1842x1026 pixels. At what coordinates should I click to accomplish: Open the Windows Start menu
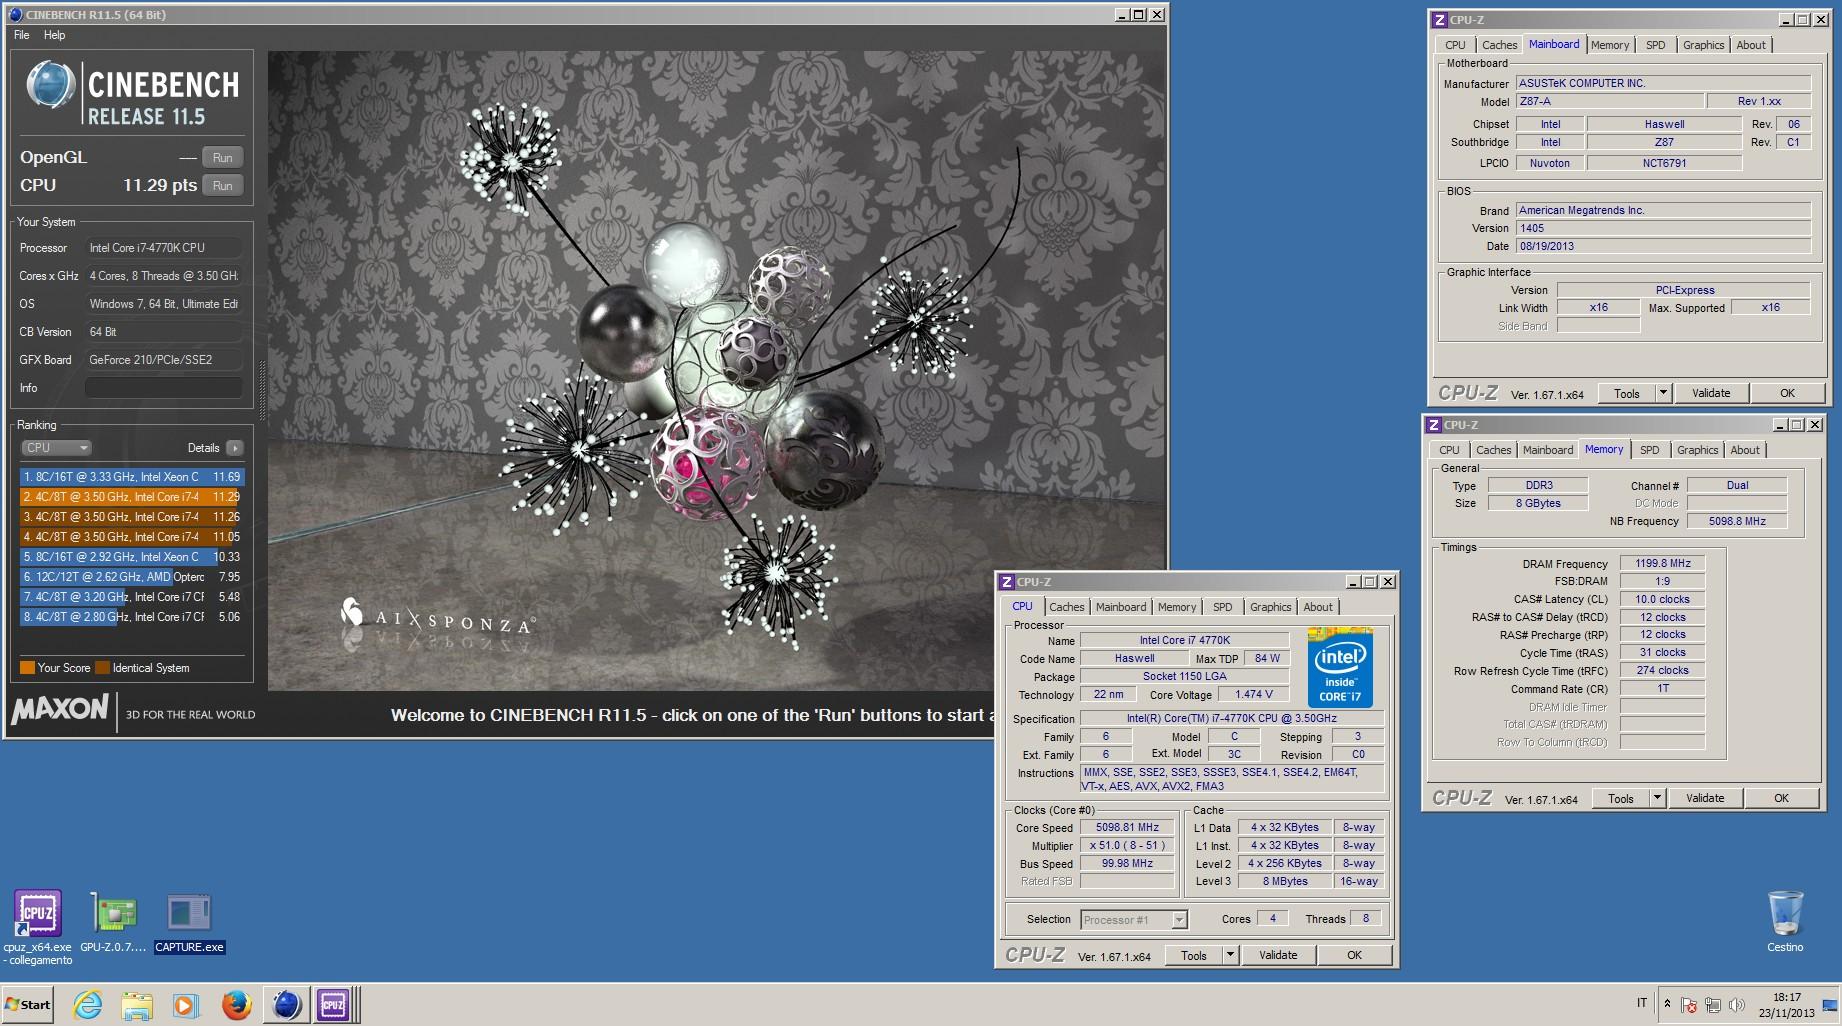click(28, 1005)
